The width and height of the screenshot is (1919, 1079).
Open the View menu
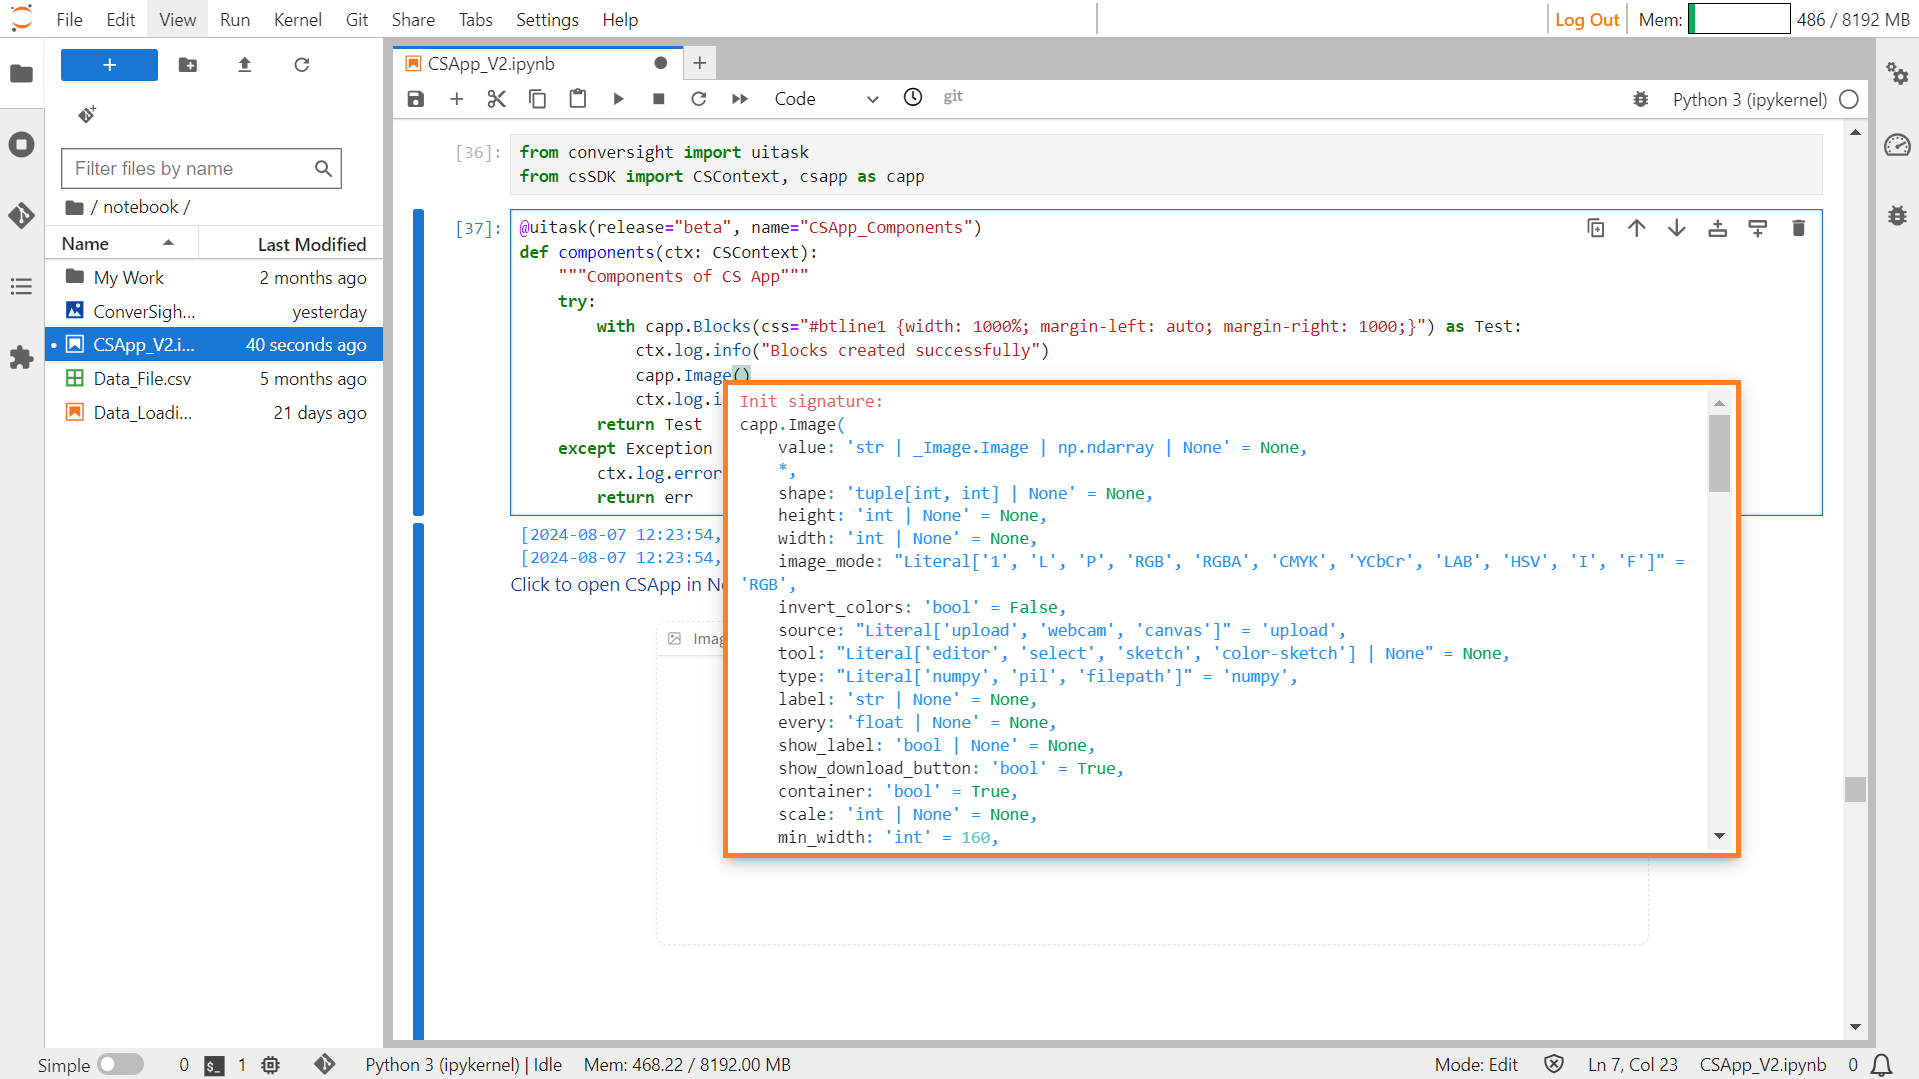click(x=178, y=20)
